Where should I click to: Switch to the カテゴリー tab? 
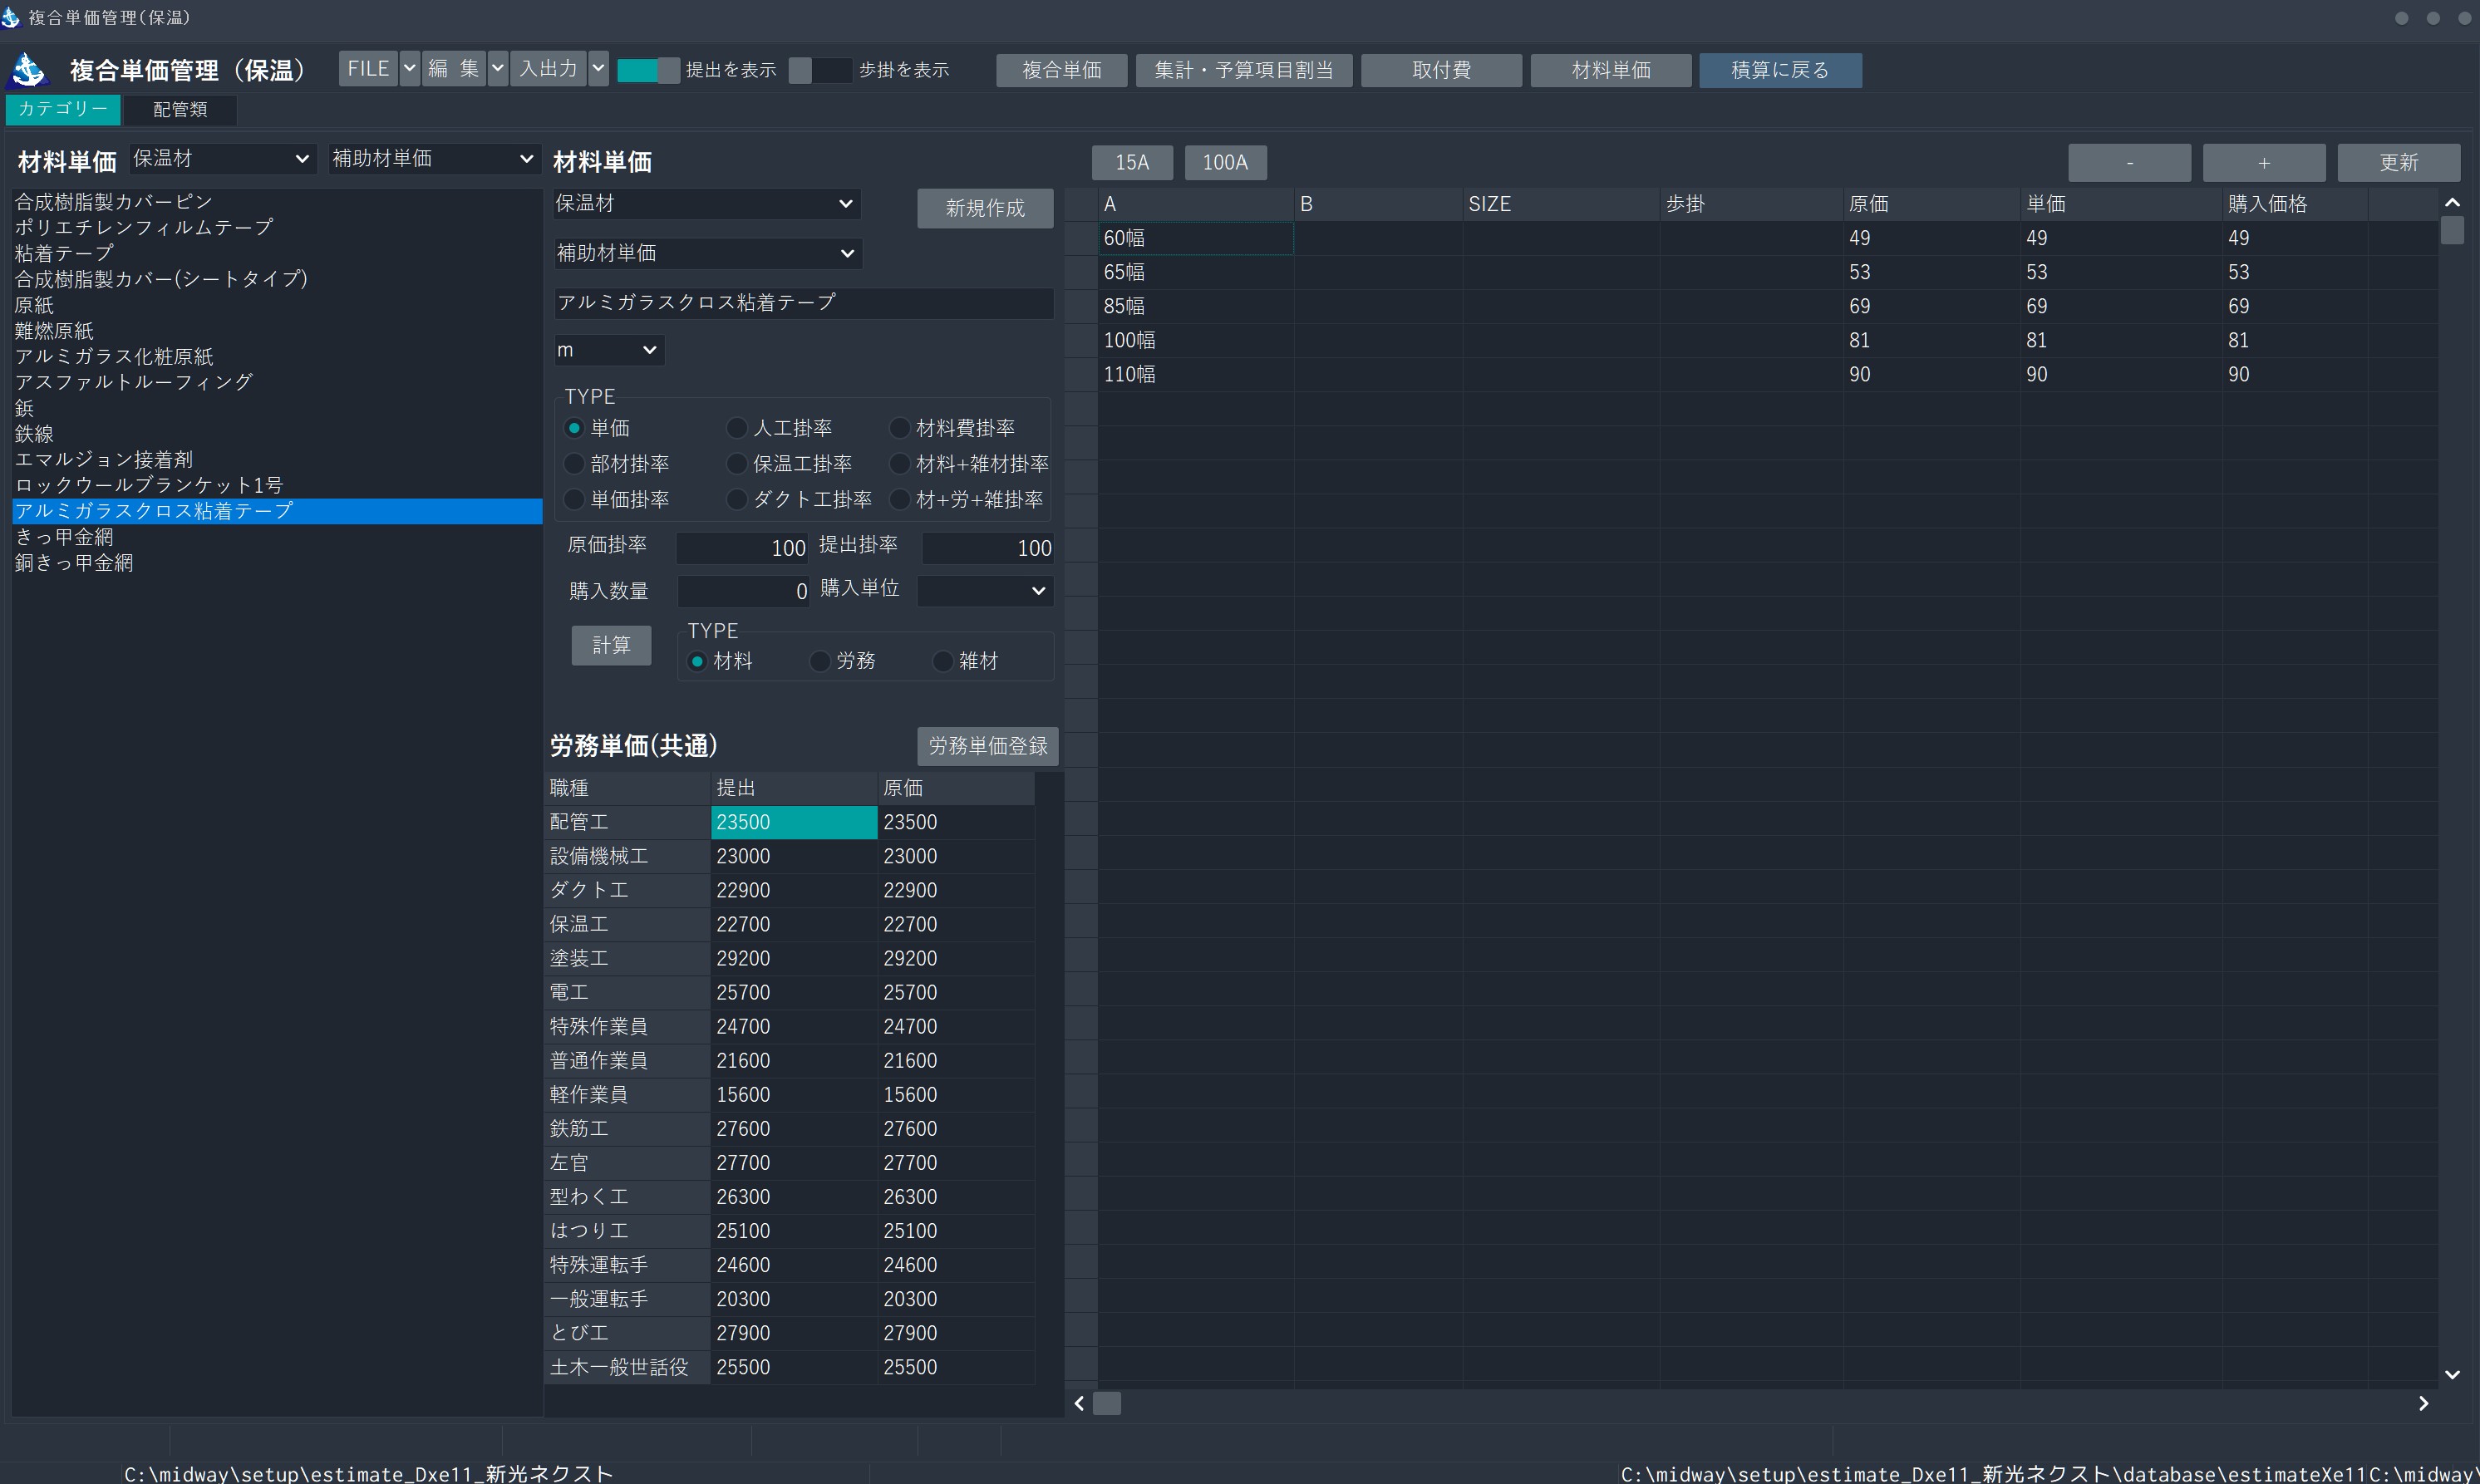[63, 109]
